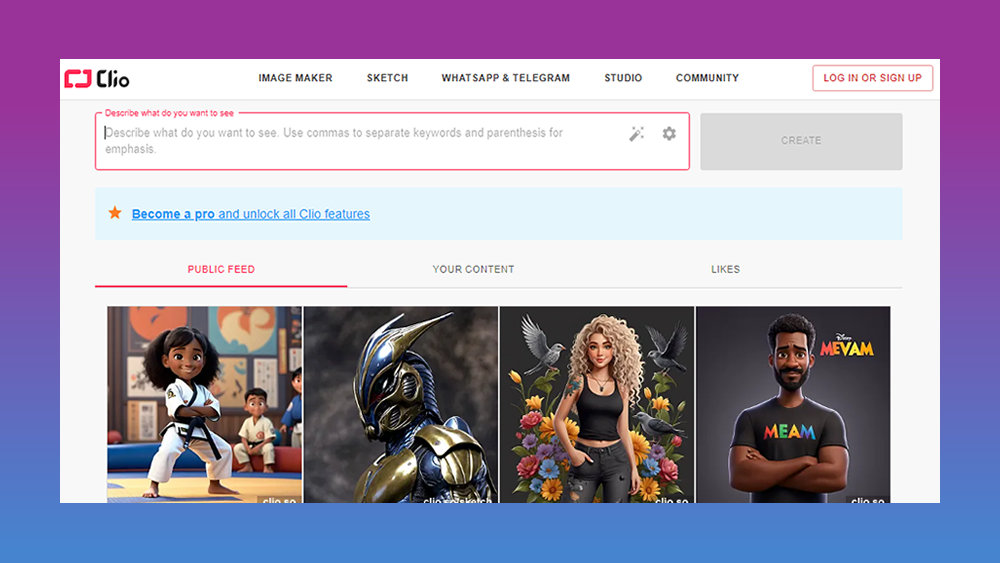Image resolution: width=1000 pixels, height=563 pixels.
Task: Click the magic wand prompt enhancer icon
Action: tap(636, 134)
